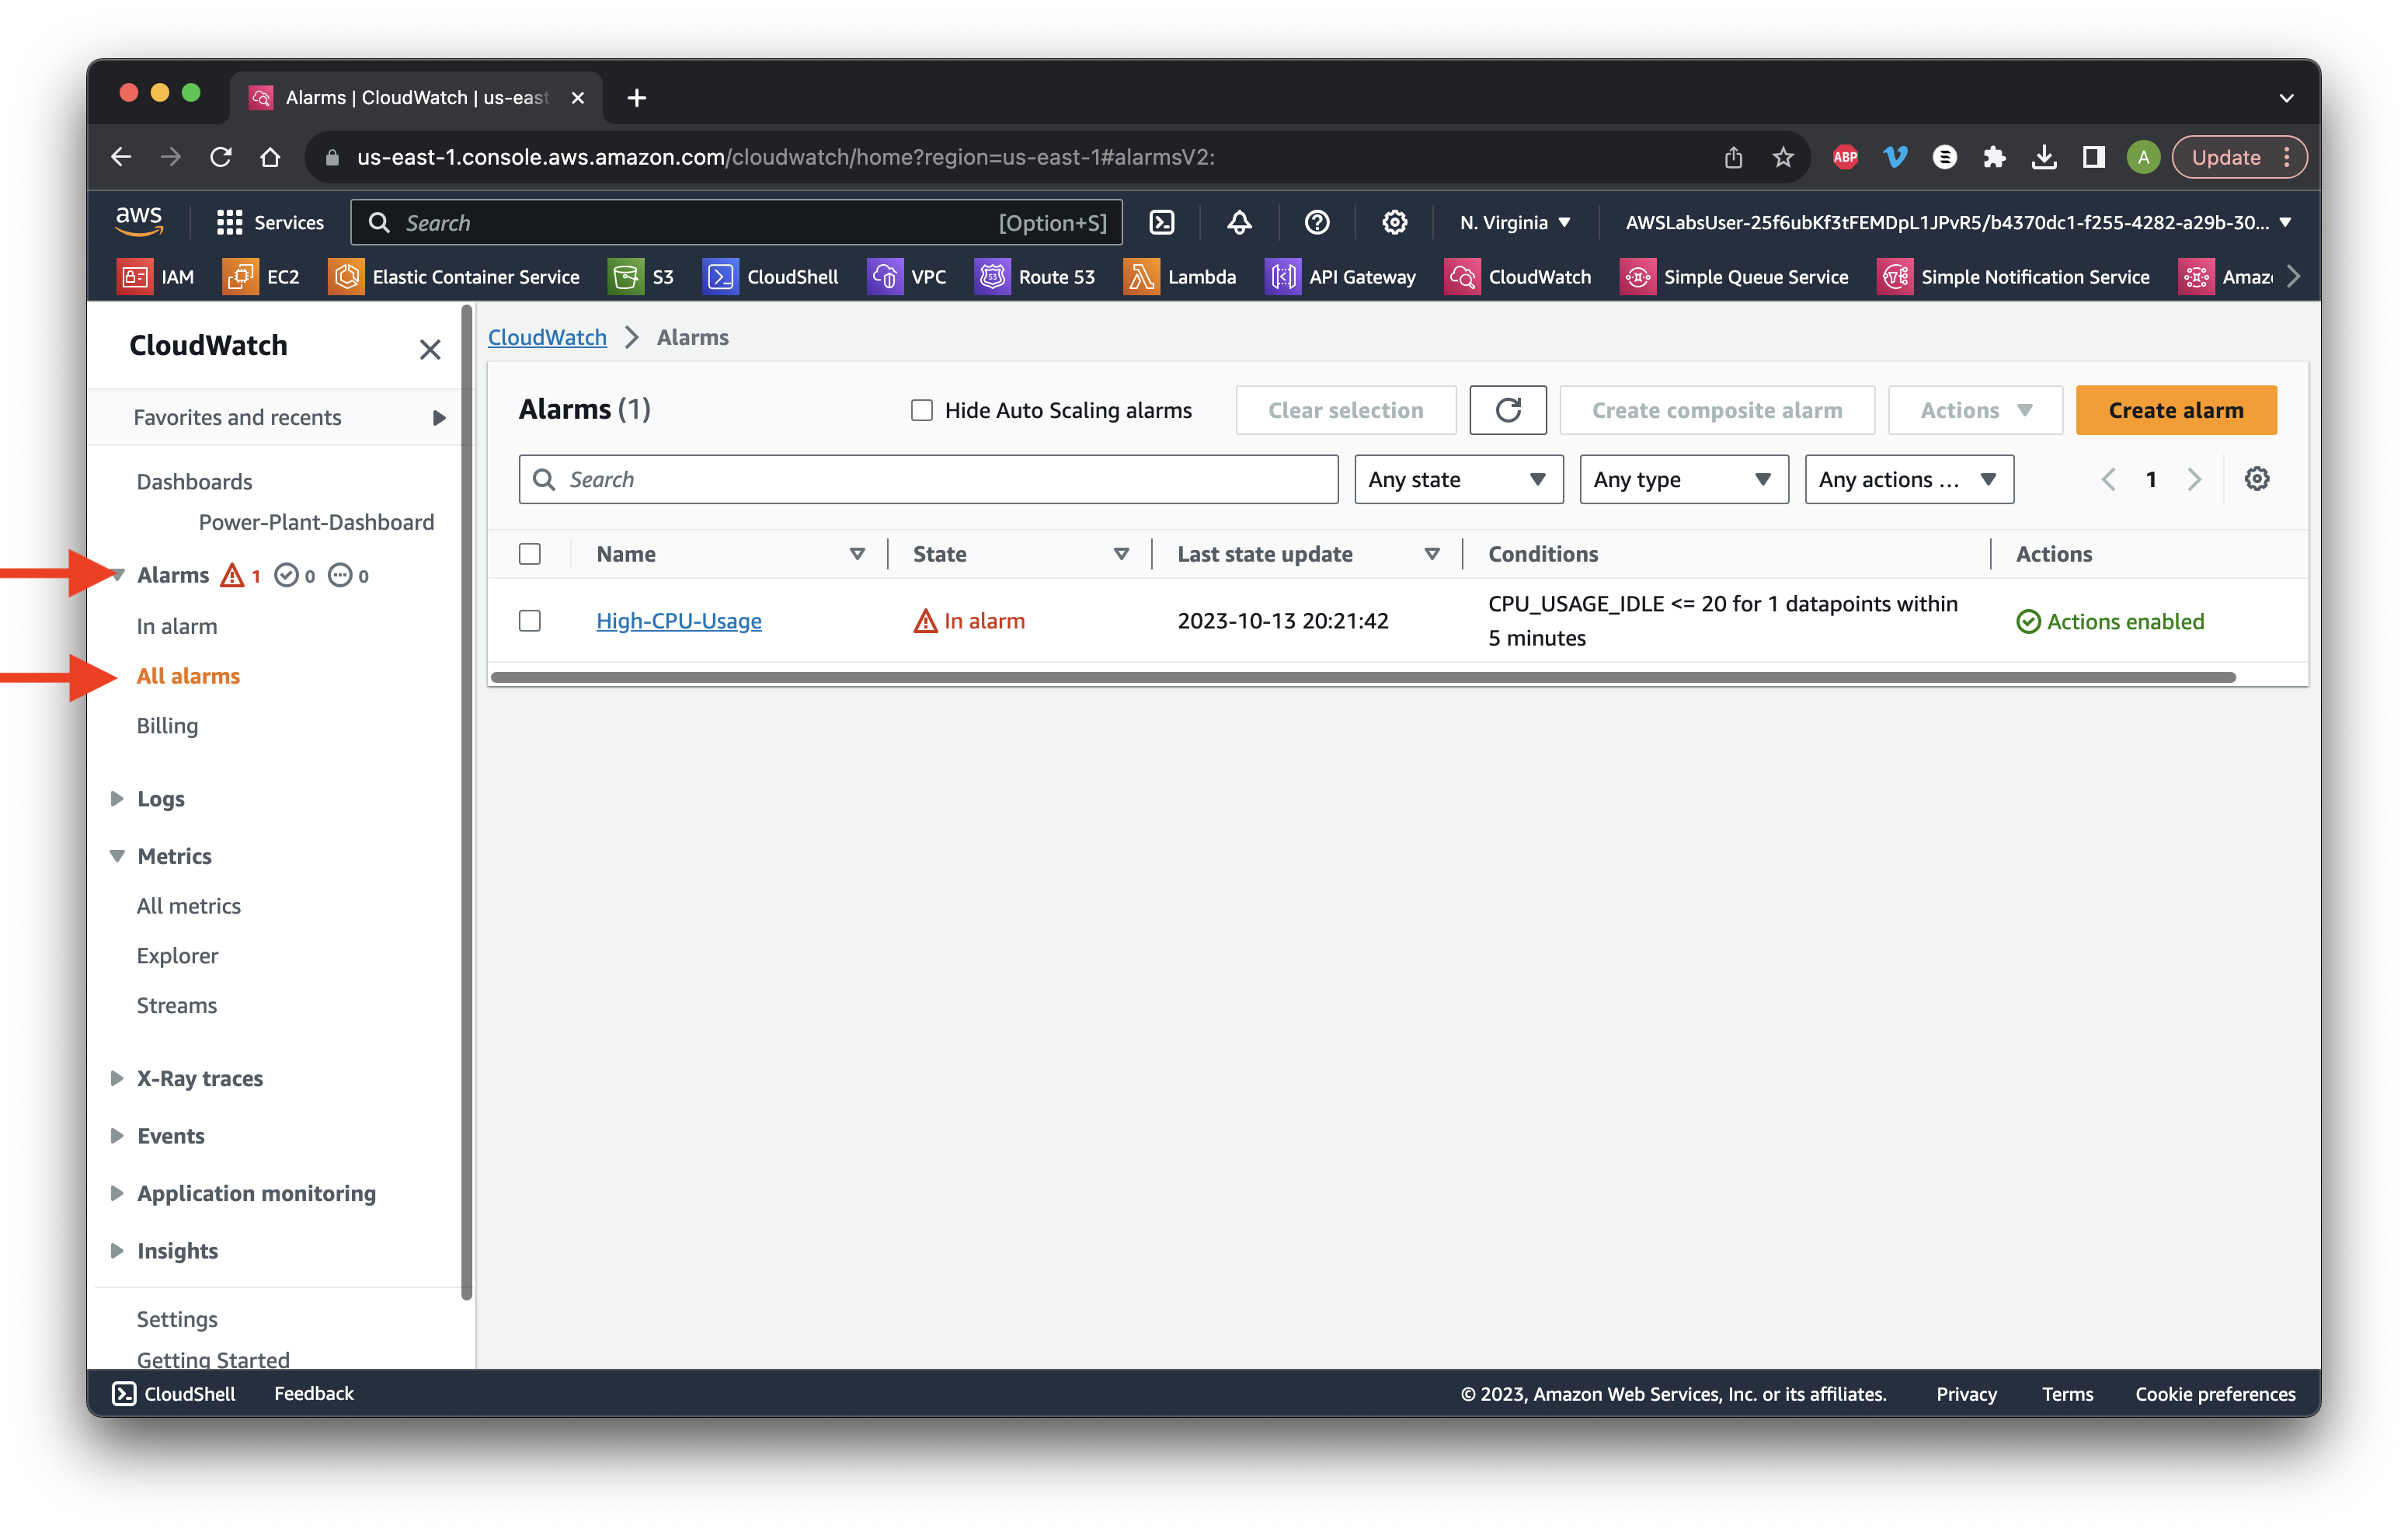Close the CloudWatch navigation panel
Screen dimensions: 2408x1532
pos(429,349)
